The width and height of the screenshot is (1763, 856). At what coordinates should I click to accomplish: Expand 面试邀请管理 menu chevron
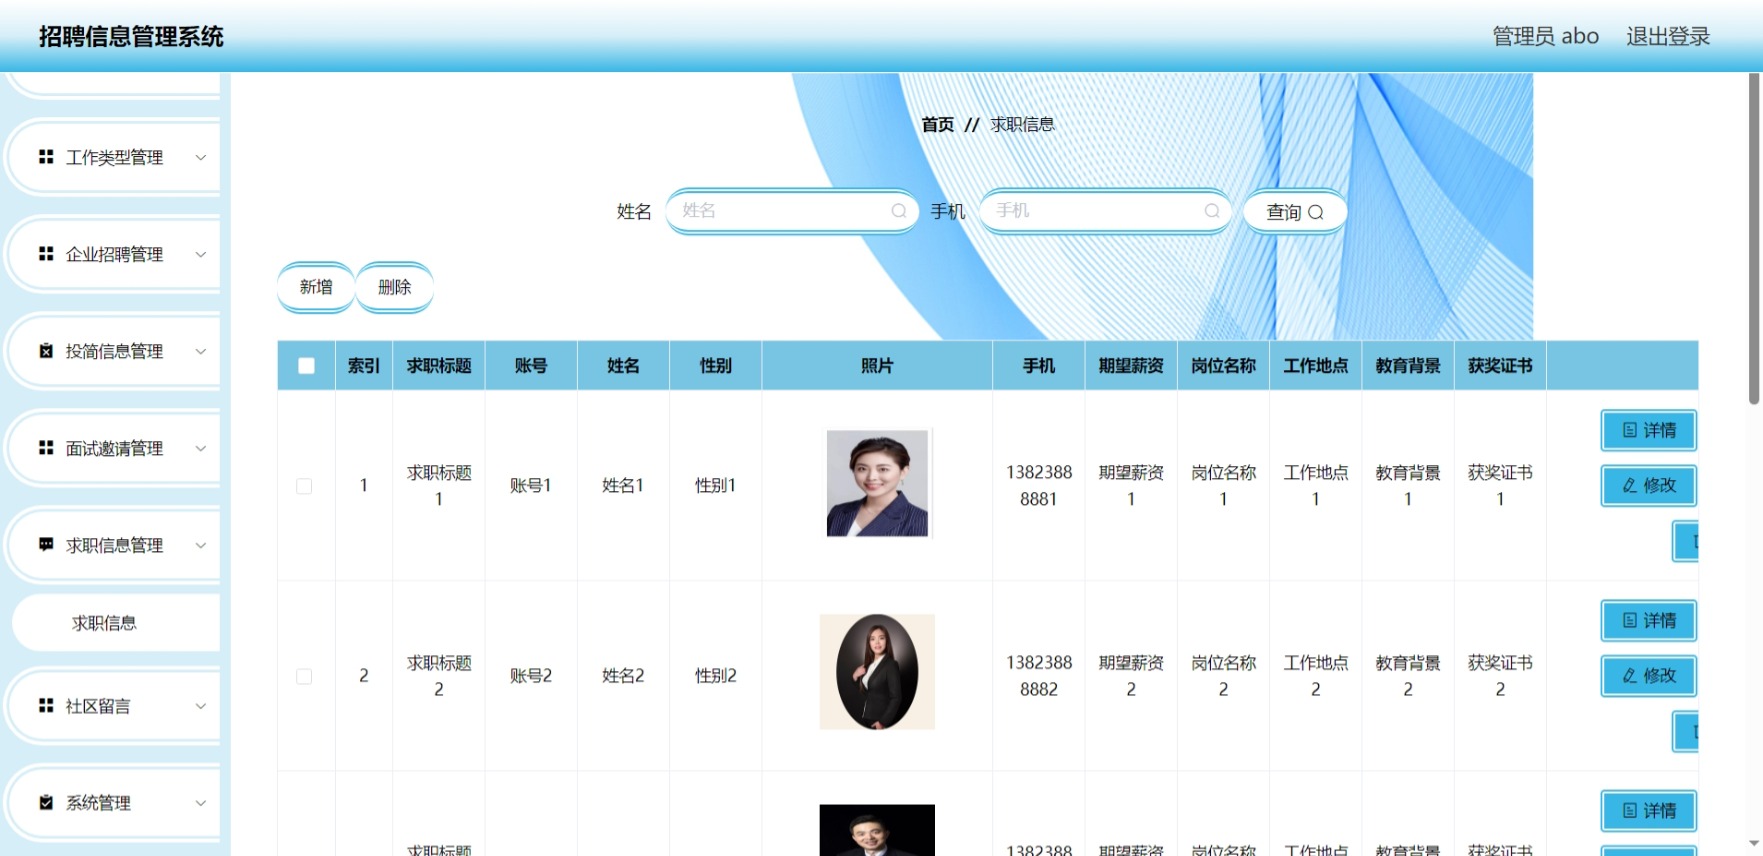200,448
